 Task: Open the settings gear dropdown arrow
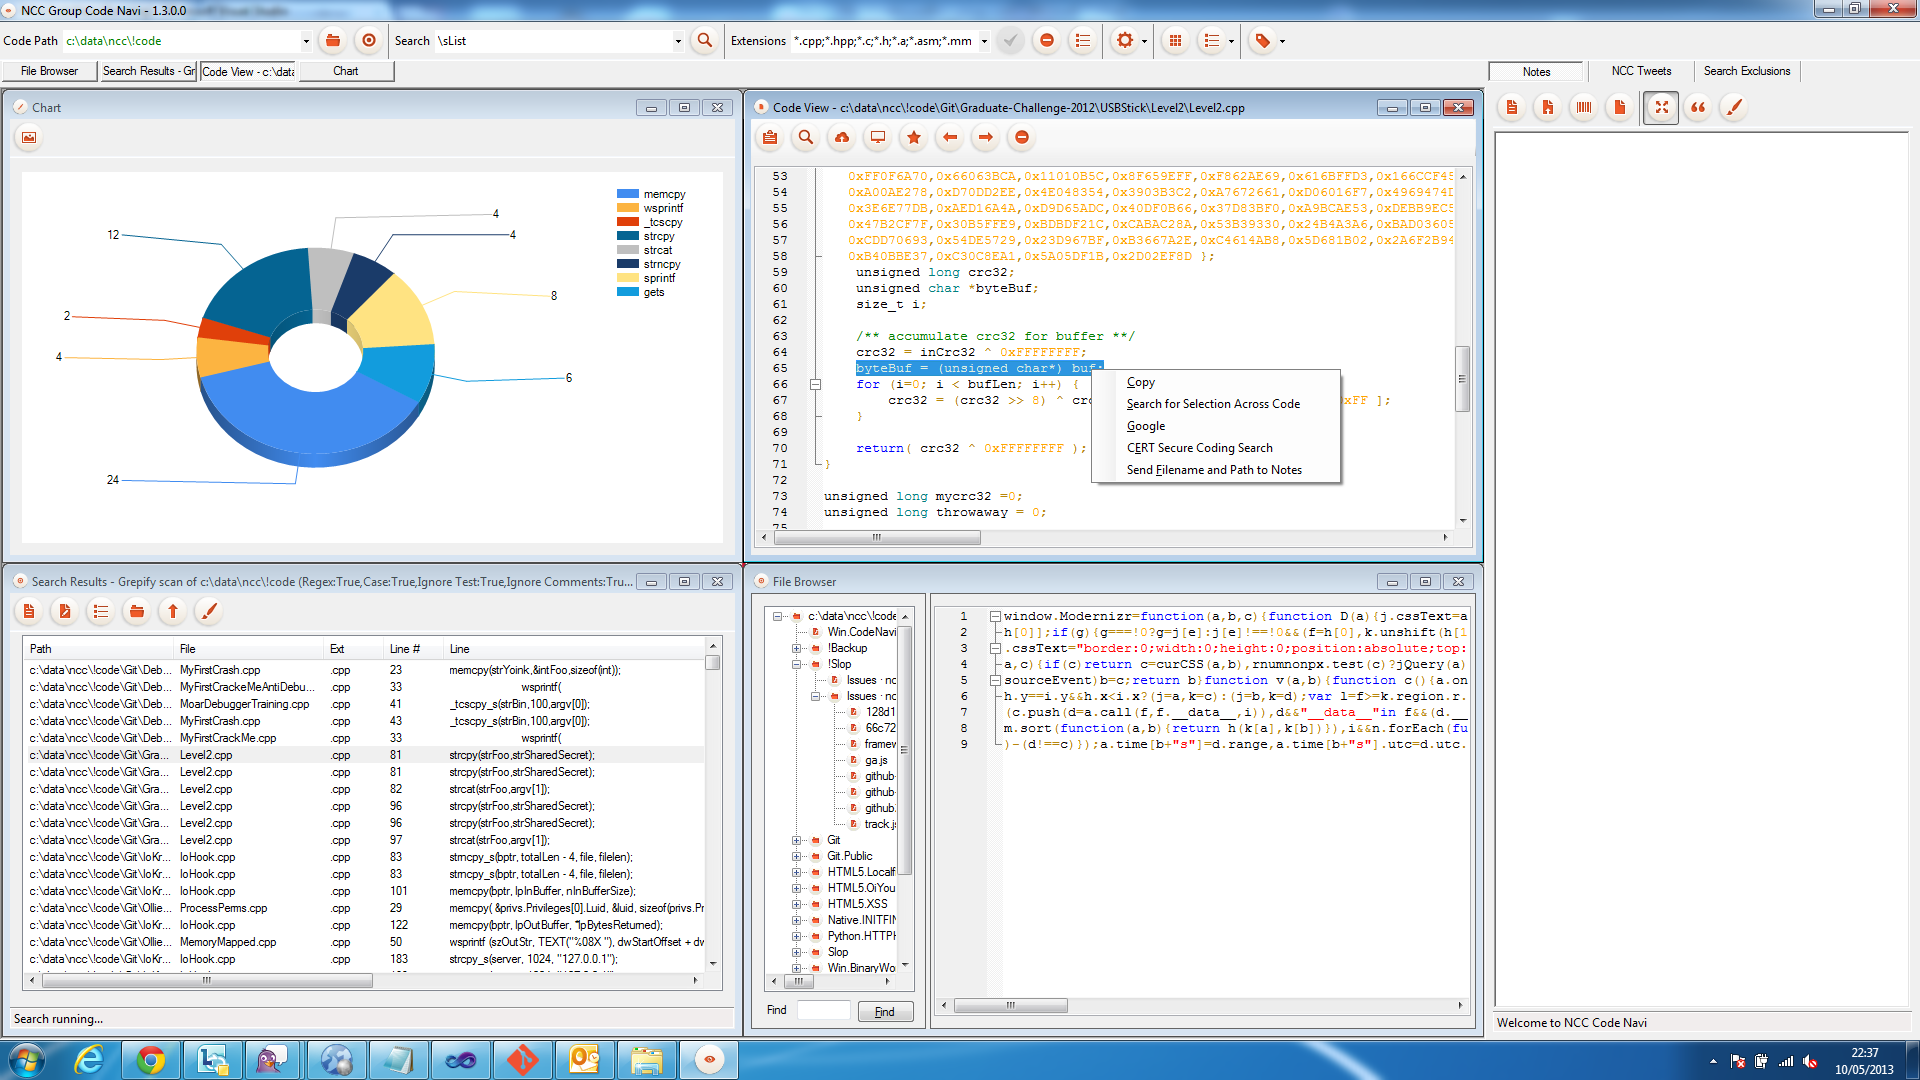point(1144,41)
